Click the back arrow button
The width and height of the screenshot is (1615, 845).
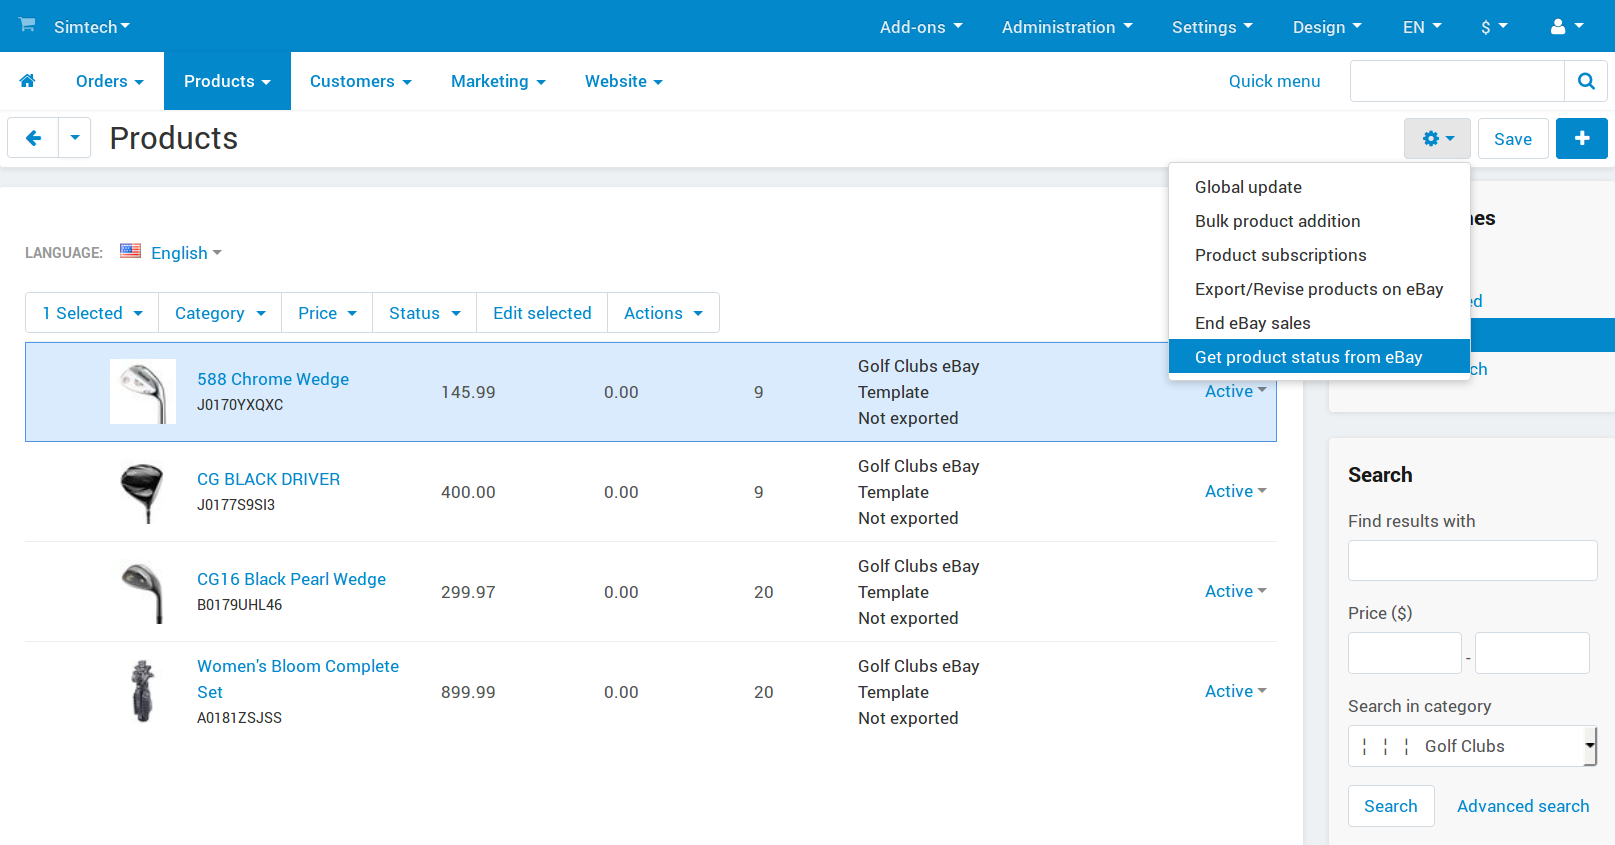(33, 138)
